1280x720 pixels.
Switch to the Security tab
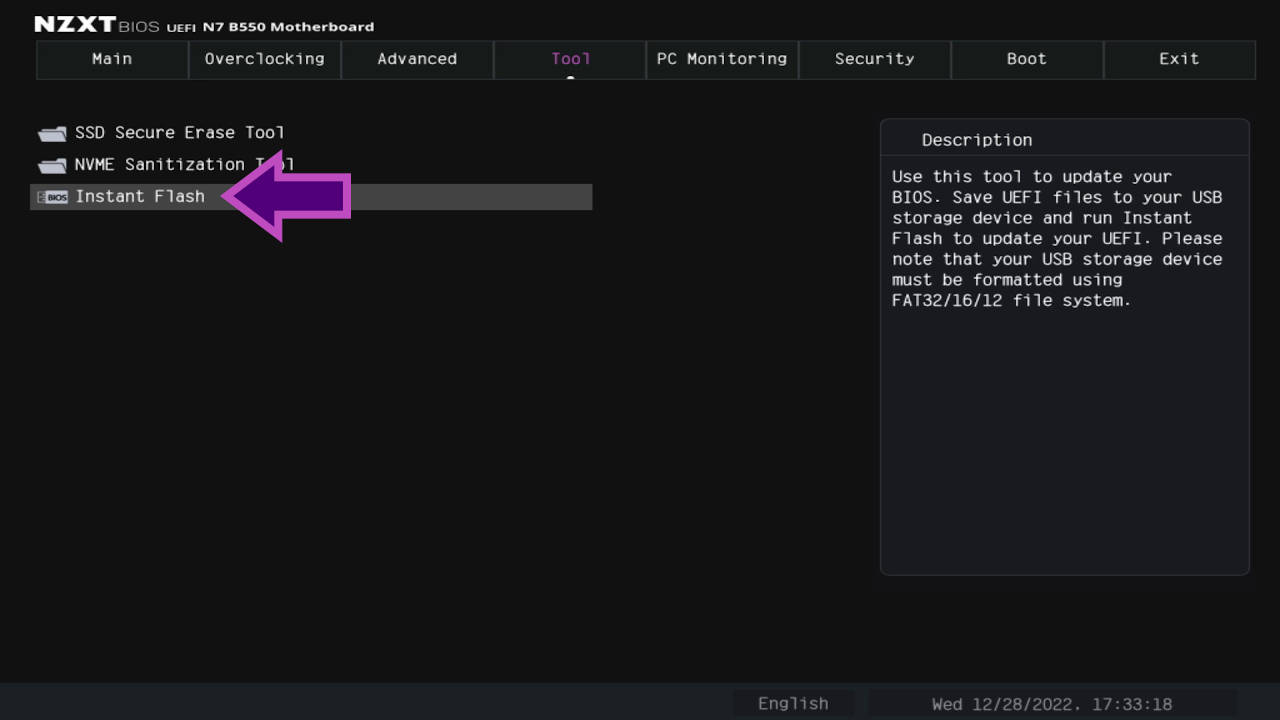[x=874, y=59]
